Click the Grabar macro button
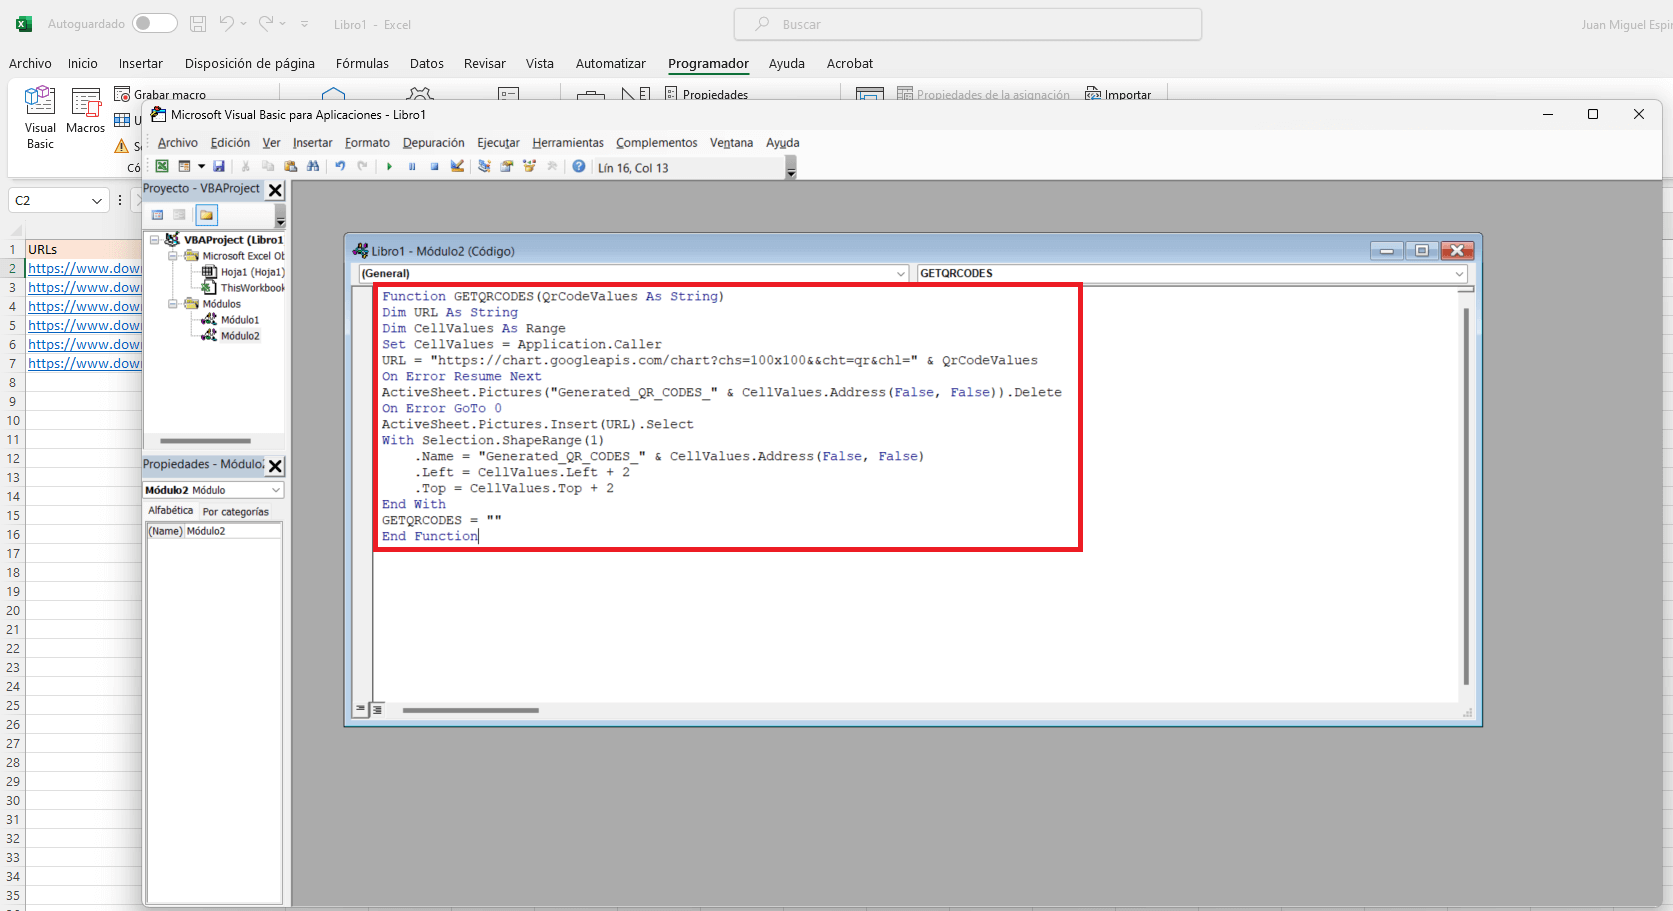The image size is (1673, 911). click(160, 94)
